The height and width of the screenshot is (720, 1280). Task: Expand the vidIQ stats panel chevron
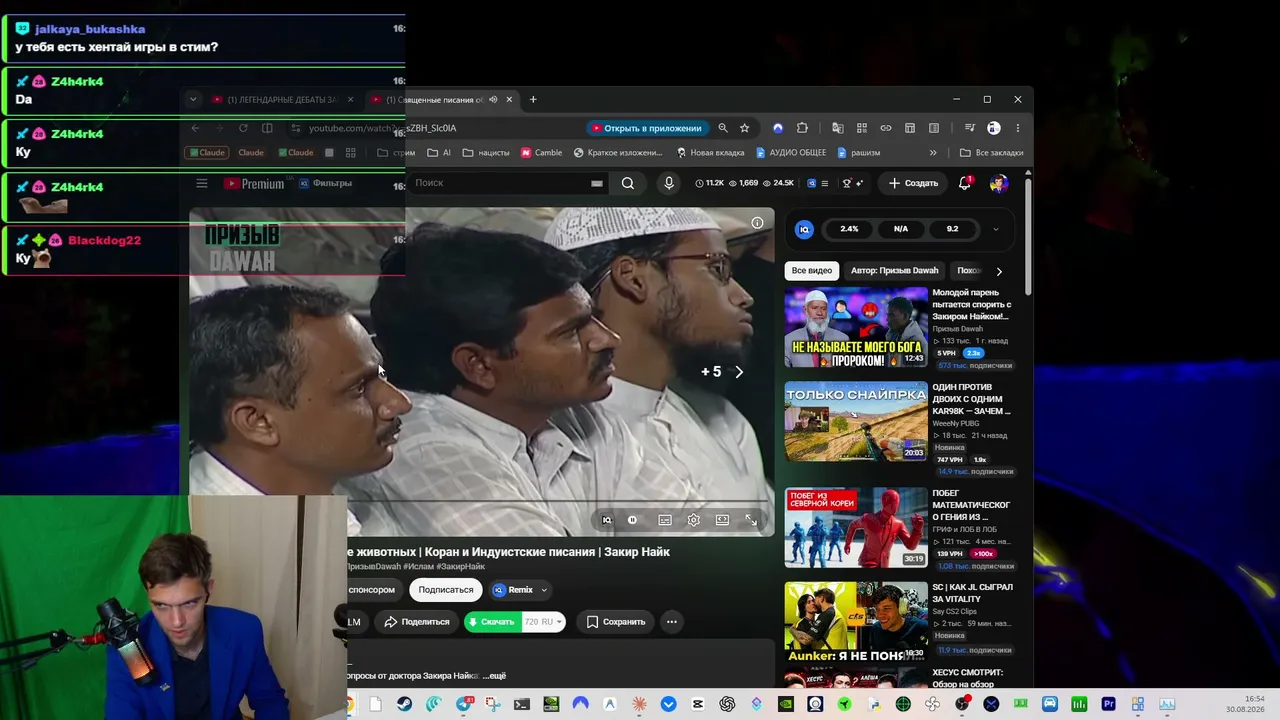pos(995,229)
